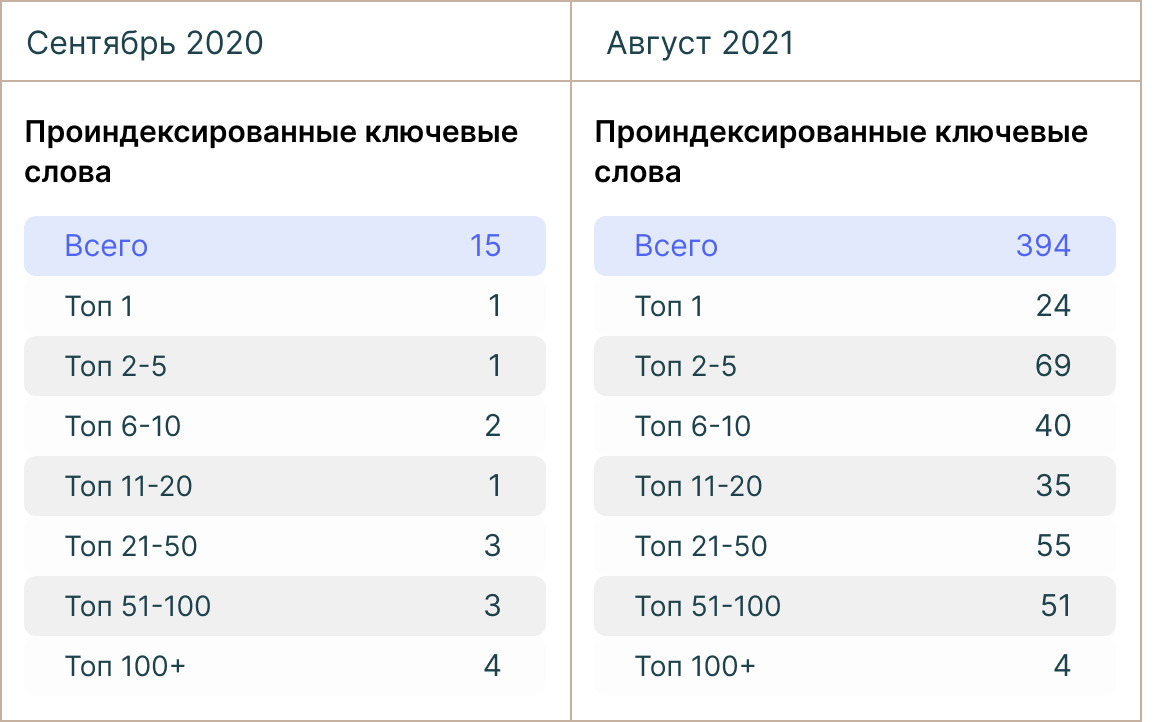Select Топ 2-5 row in Сентябрь 2020
Viewport: 1158px width, 722px height.
point(284,366)
